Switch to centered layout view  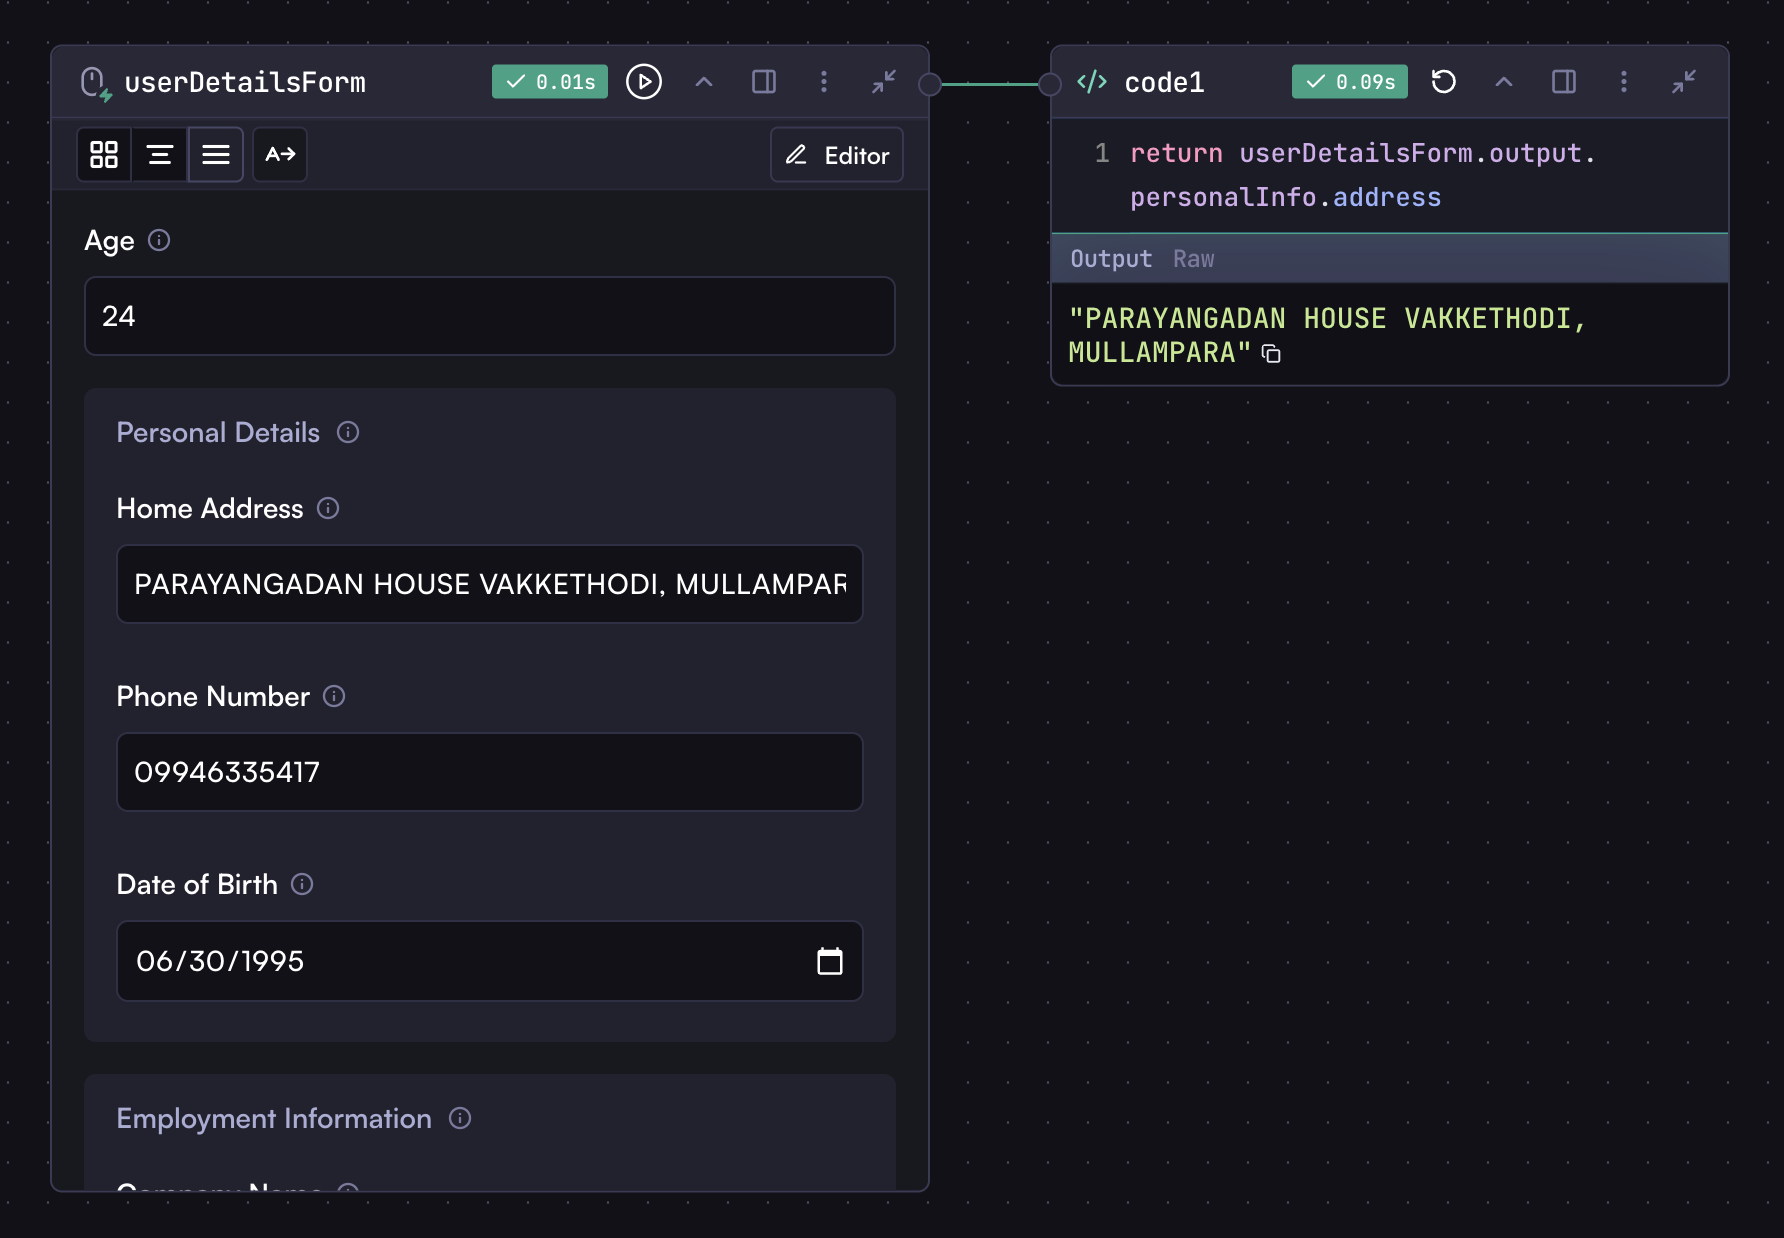coord(160,155)
